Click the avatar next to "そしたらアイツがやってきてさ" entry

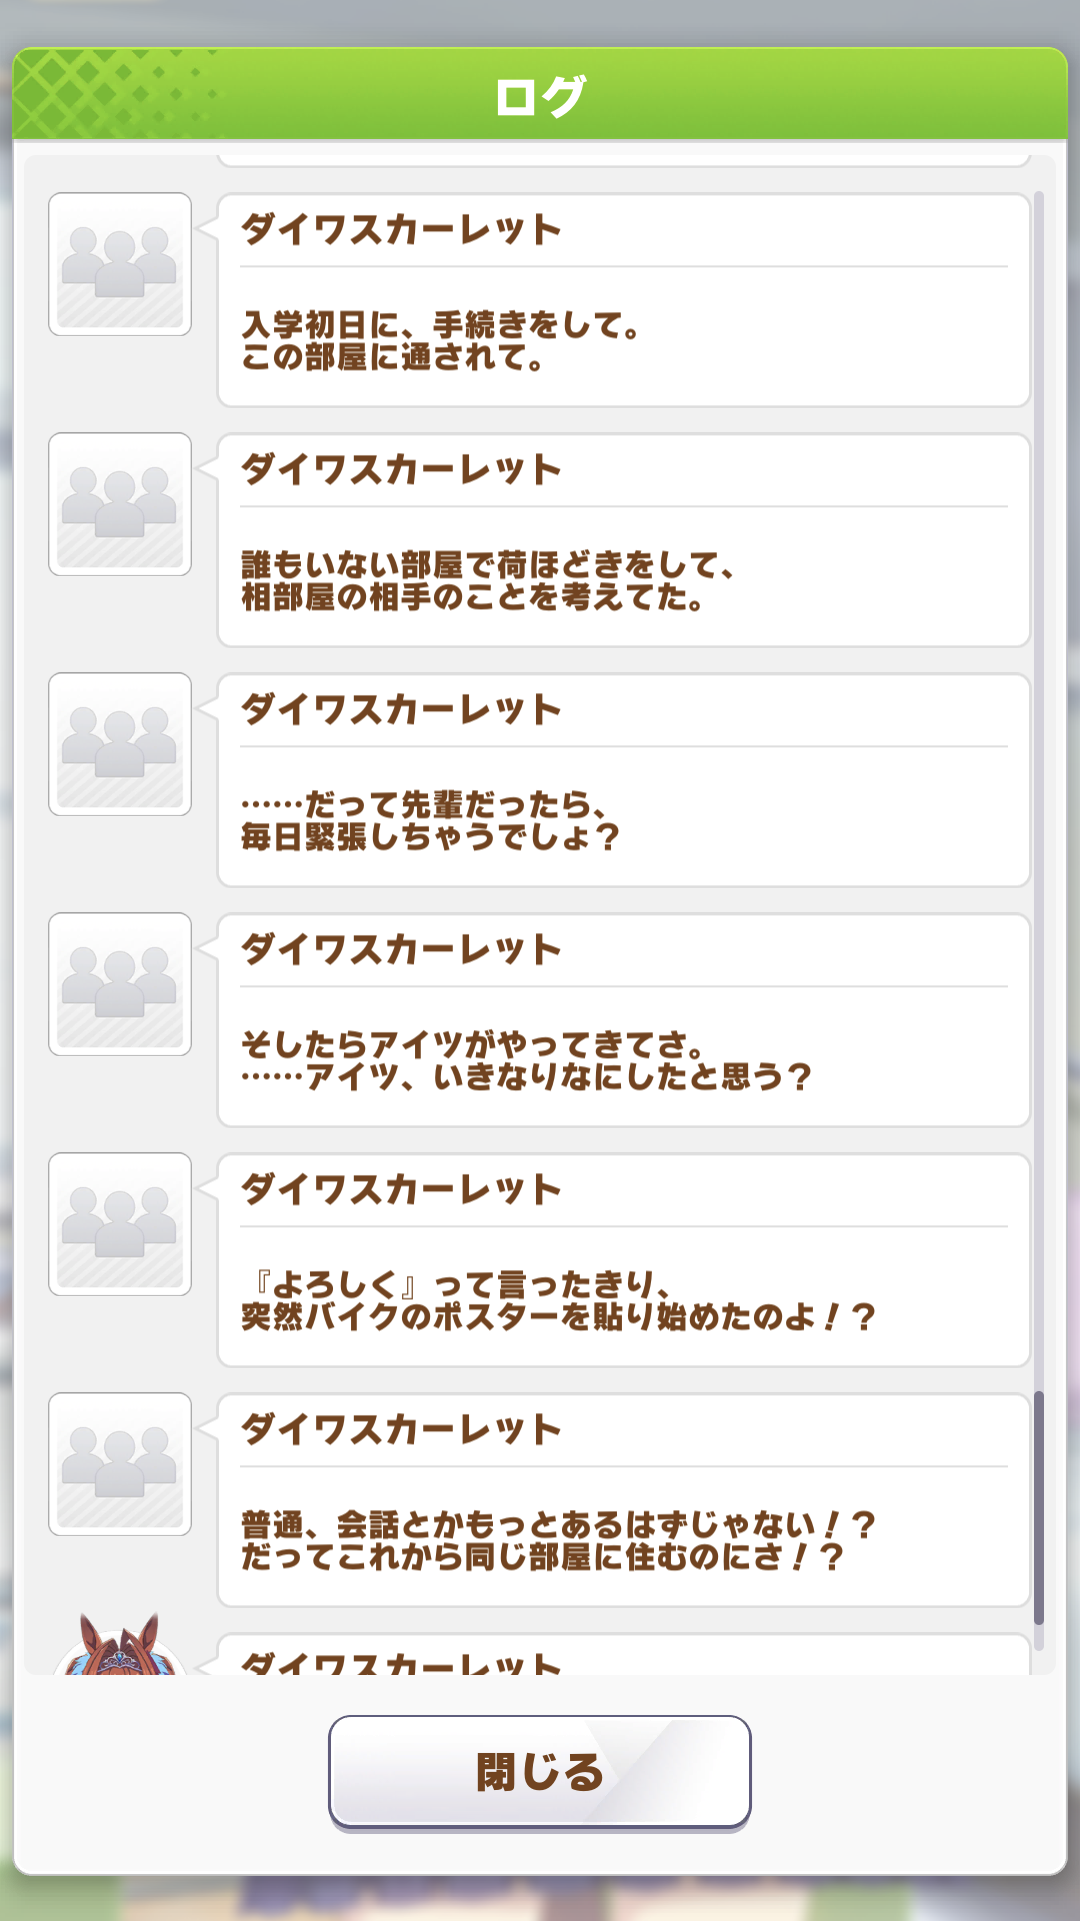point(120,984)
